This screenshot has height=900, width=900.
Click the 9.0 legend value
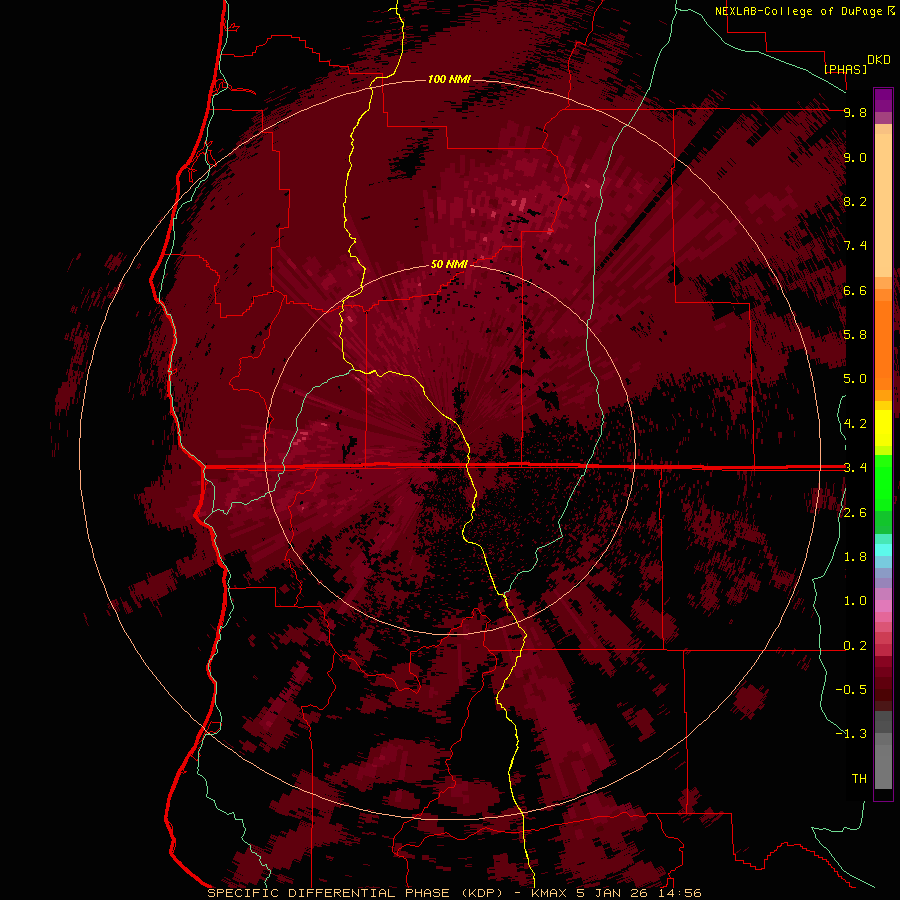tap(855, 157)
